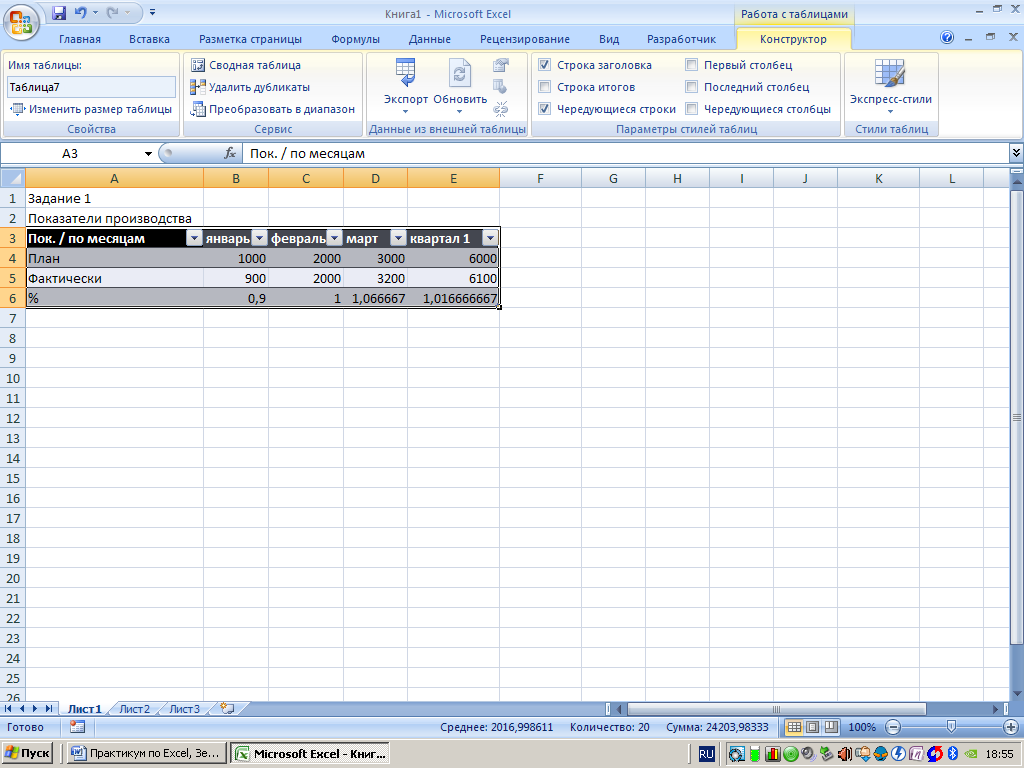This screenshot has height=768, width=1024.
Task: Click the insert function fx icon
Action: pos(230,153)
